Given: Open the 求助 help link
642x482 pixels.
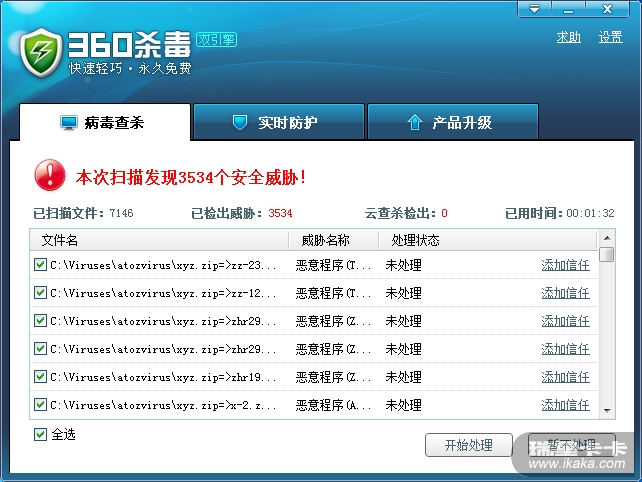Looking at the screenshot, I should pyautogui.click(x=569, y=38).
